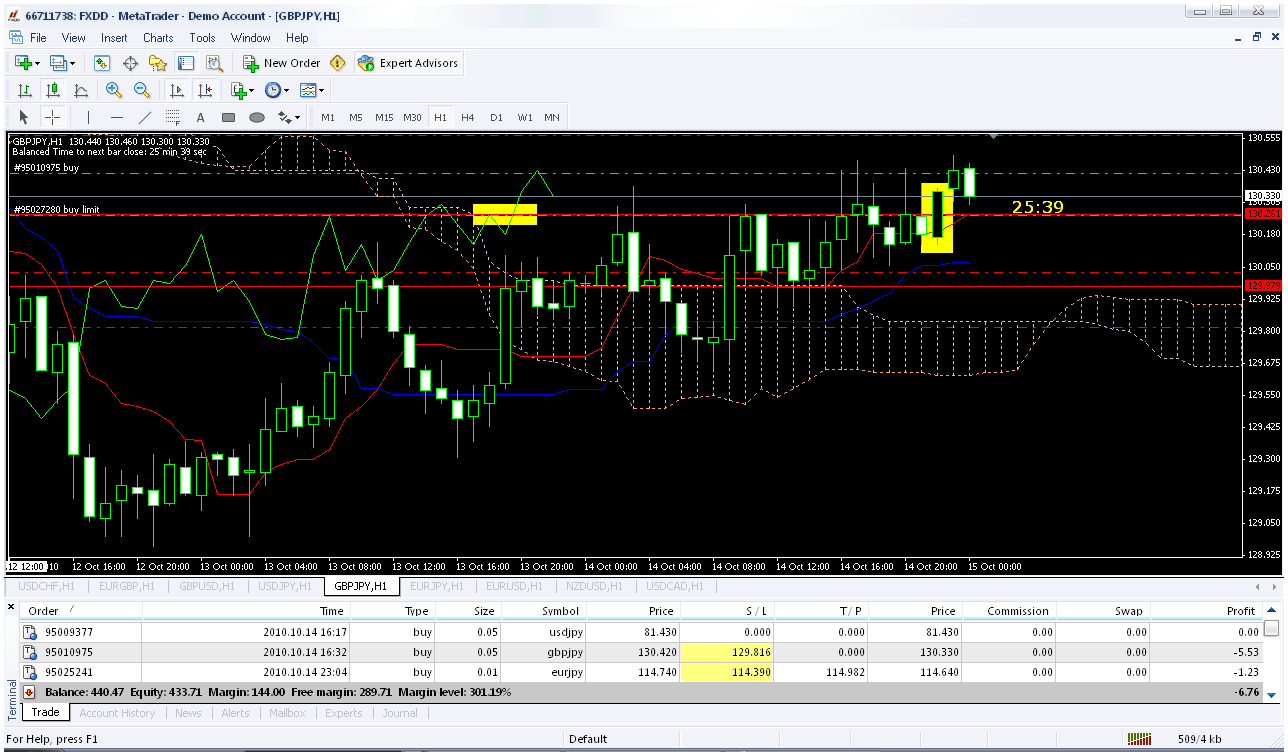Switch timeframe to H4
Viewport: 1288px width, 752px height.
click(x=468, y=117)
